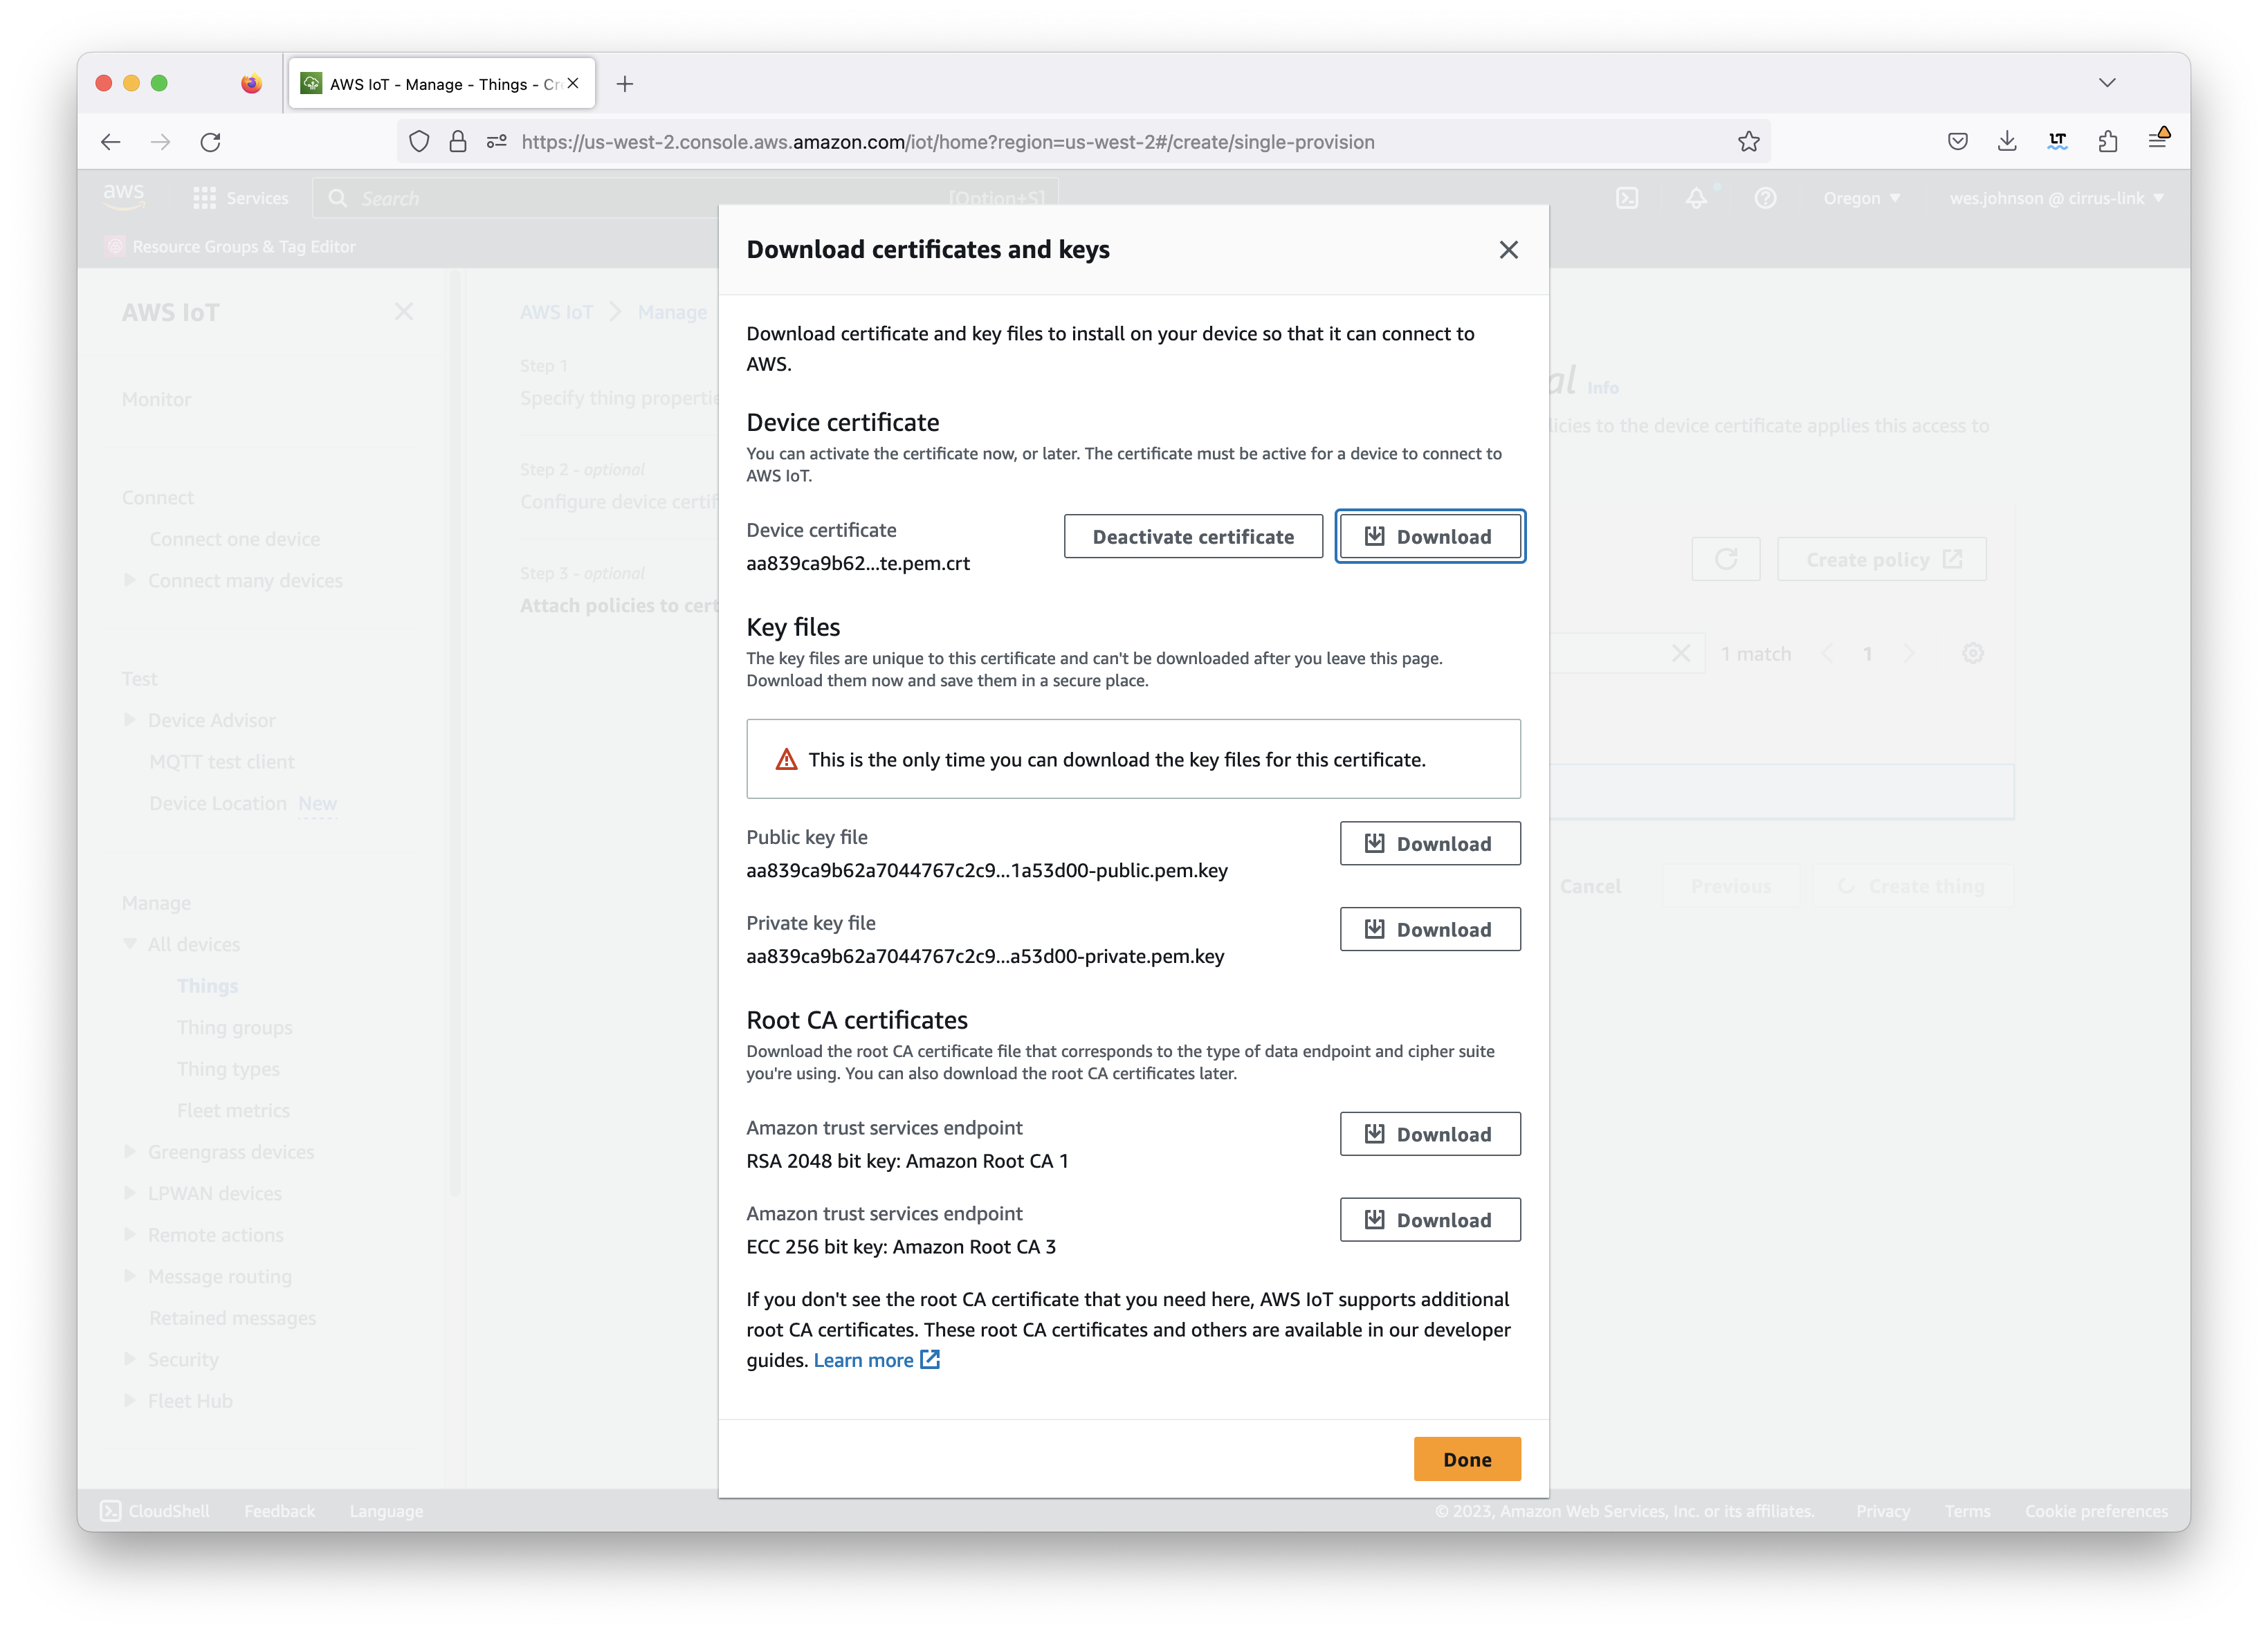The height and width of the screenshot is (1634, 2268).
Task: Go back in browser history
Action: (x=111, y=142)
